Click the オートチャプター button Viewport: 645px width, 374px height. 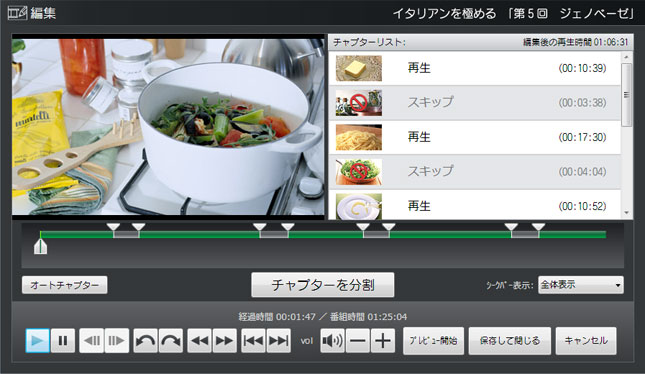65,285
